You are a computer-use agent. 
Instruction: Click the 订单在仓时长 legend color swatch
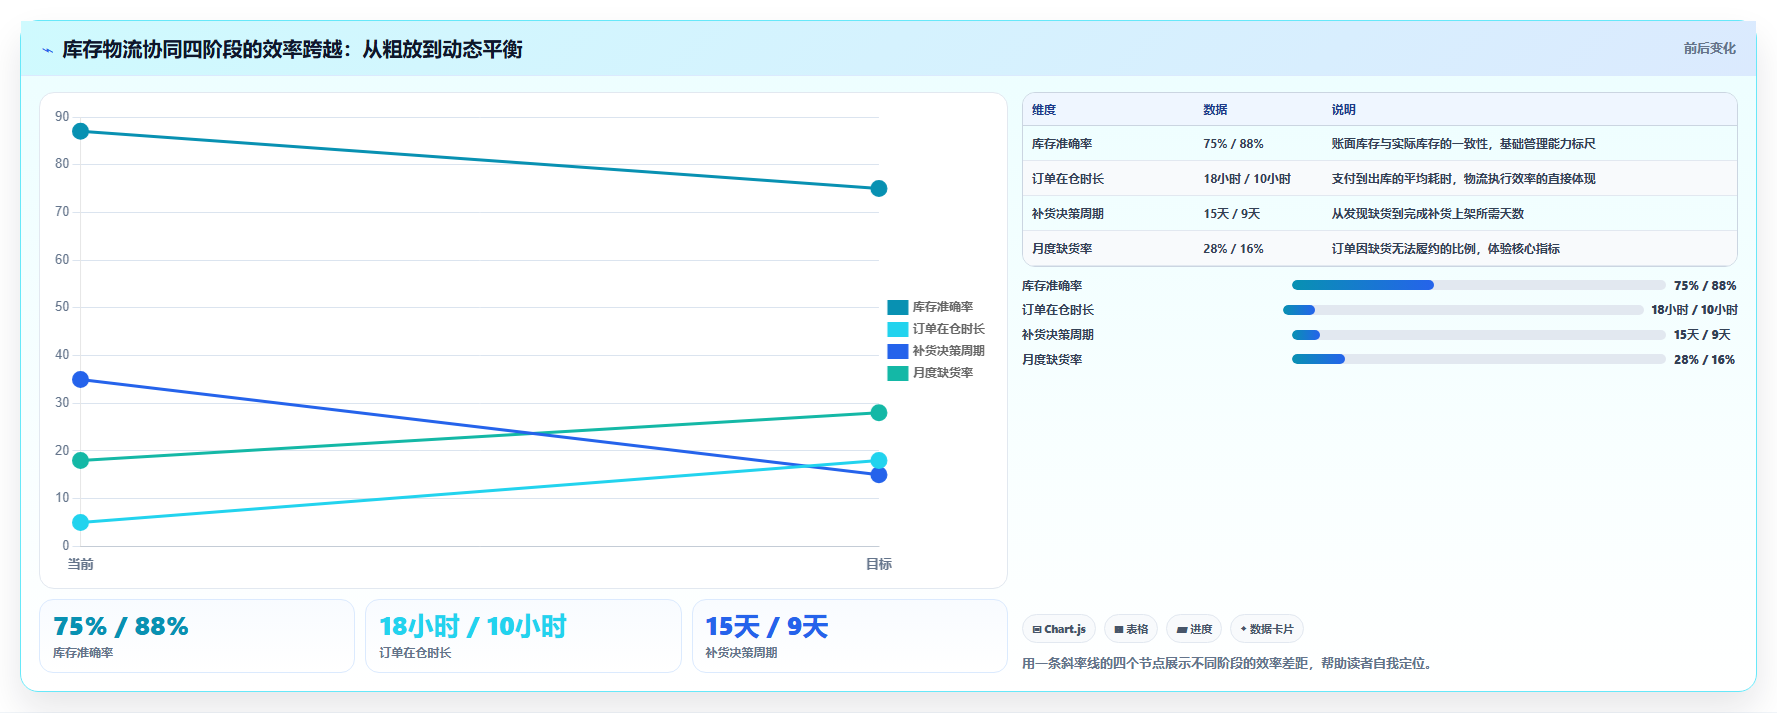click(898, 329)
